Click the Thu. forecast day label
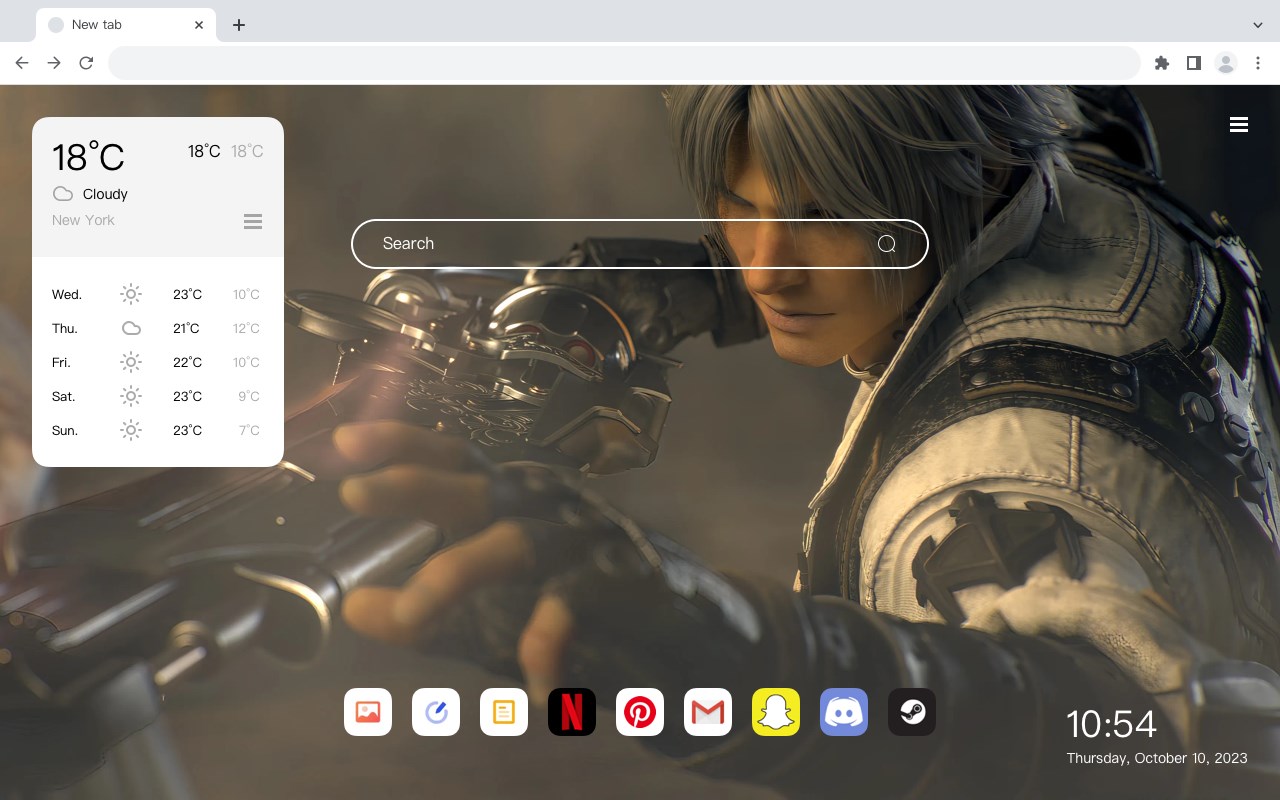The height and width of the screenshot is (800, 1280). [x=65, y=328]
